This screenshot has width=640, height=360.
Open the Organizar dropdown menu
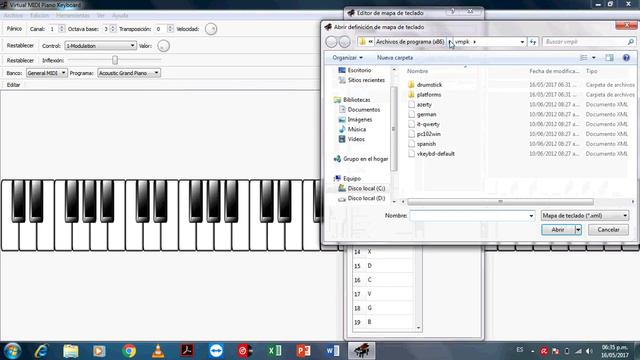(x=347, y=58)
